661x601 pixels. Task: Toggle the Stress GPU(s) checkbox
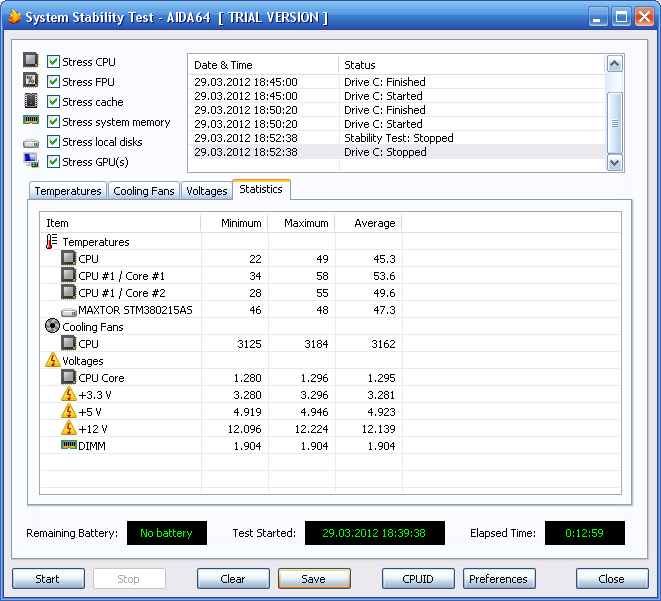[53, 161]
